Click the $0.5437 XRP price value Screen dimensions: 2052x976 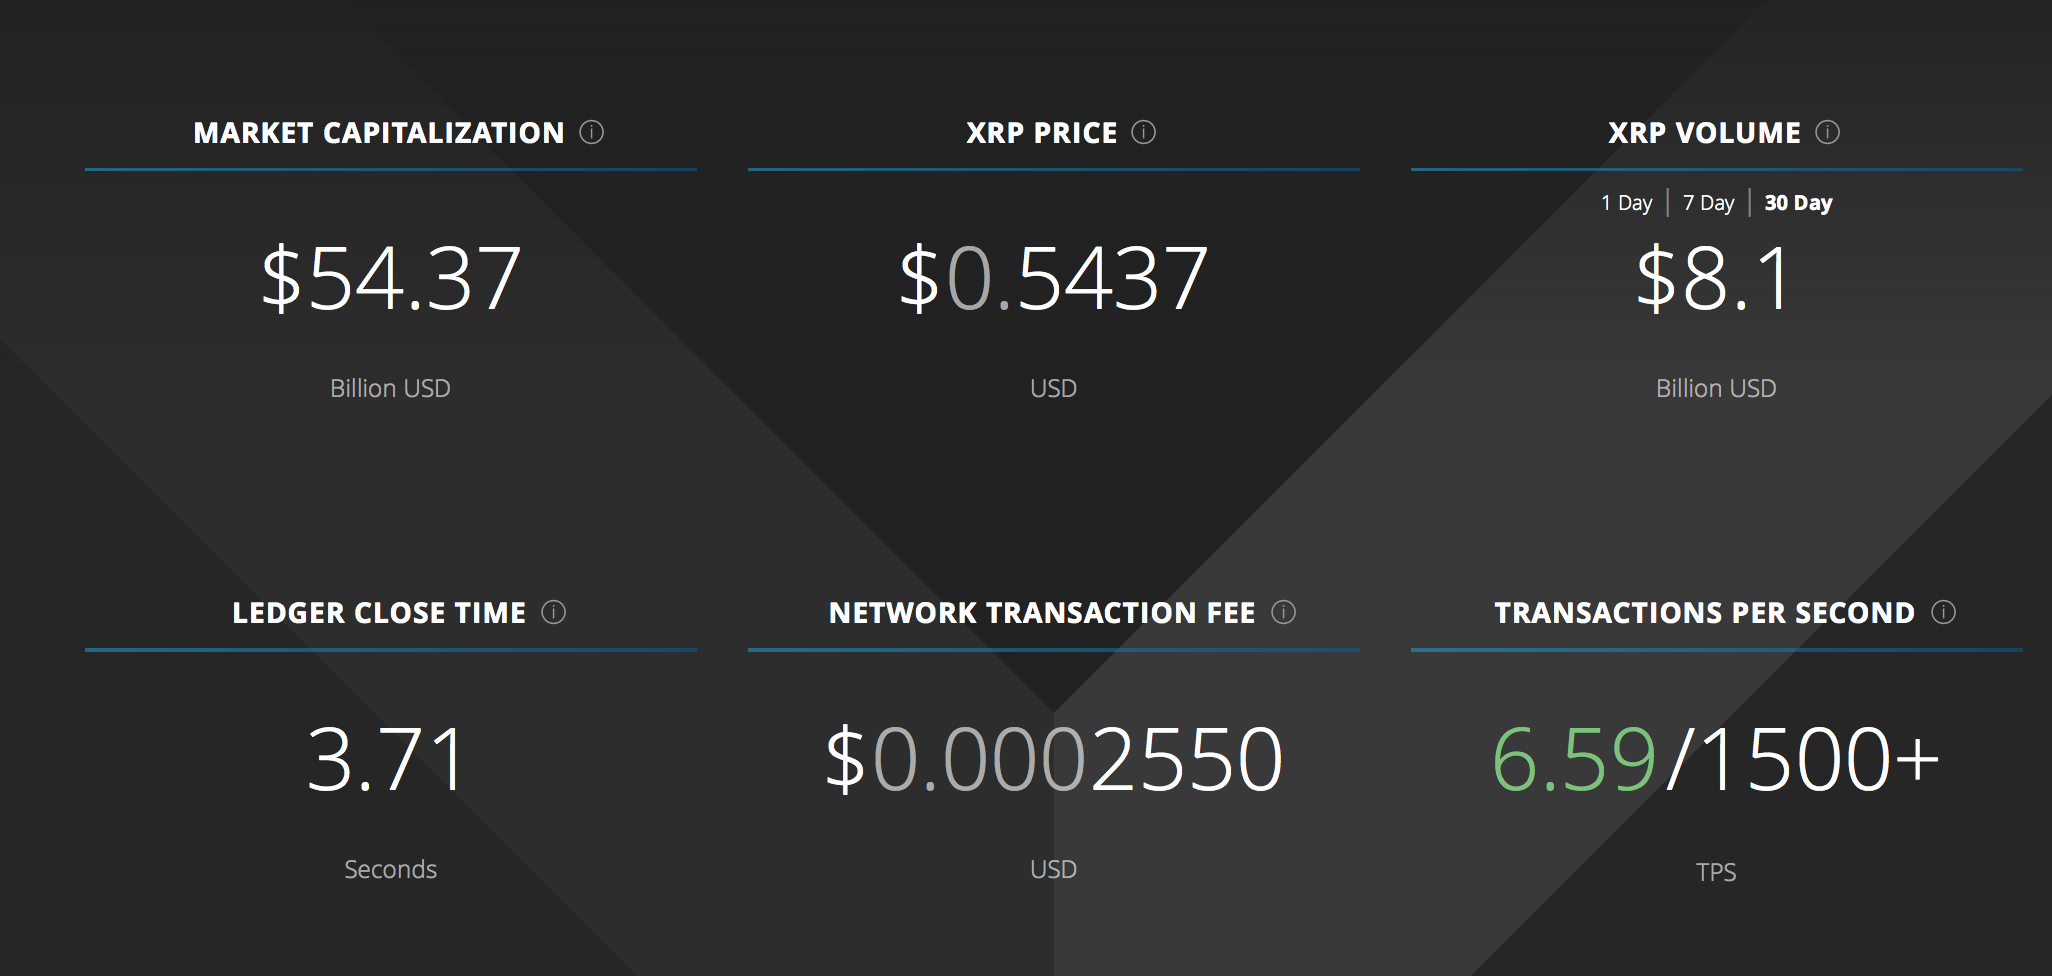tap(1053, 278)
